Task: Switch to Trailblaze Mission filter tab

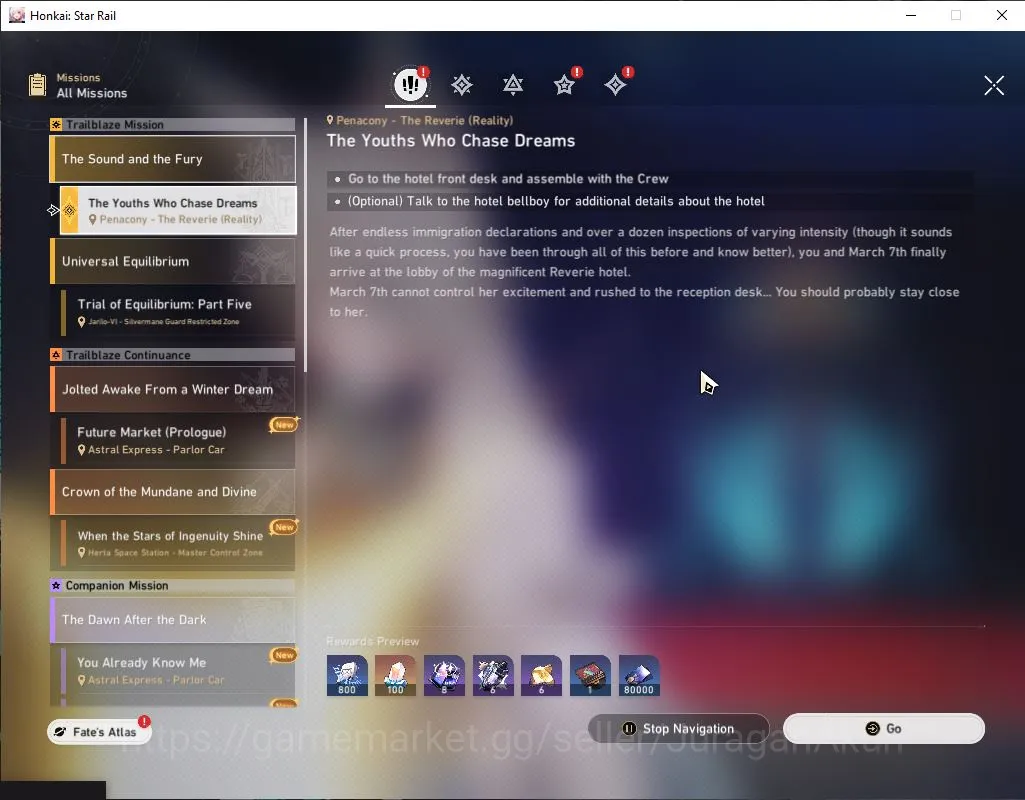Action: click(x=462, y=85)
